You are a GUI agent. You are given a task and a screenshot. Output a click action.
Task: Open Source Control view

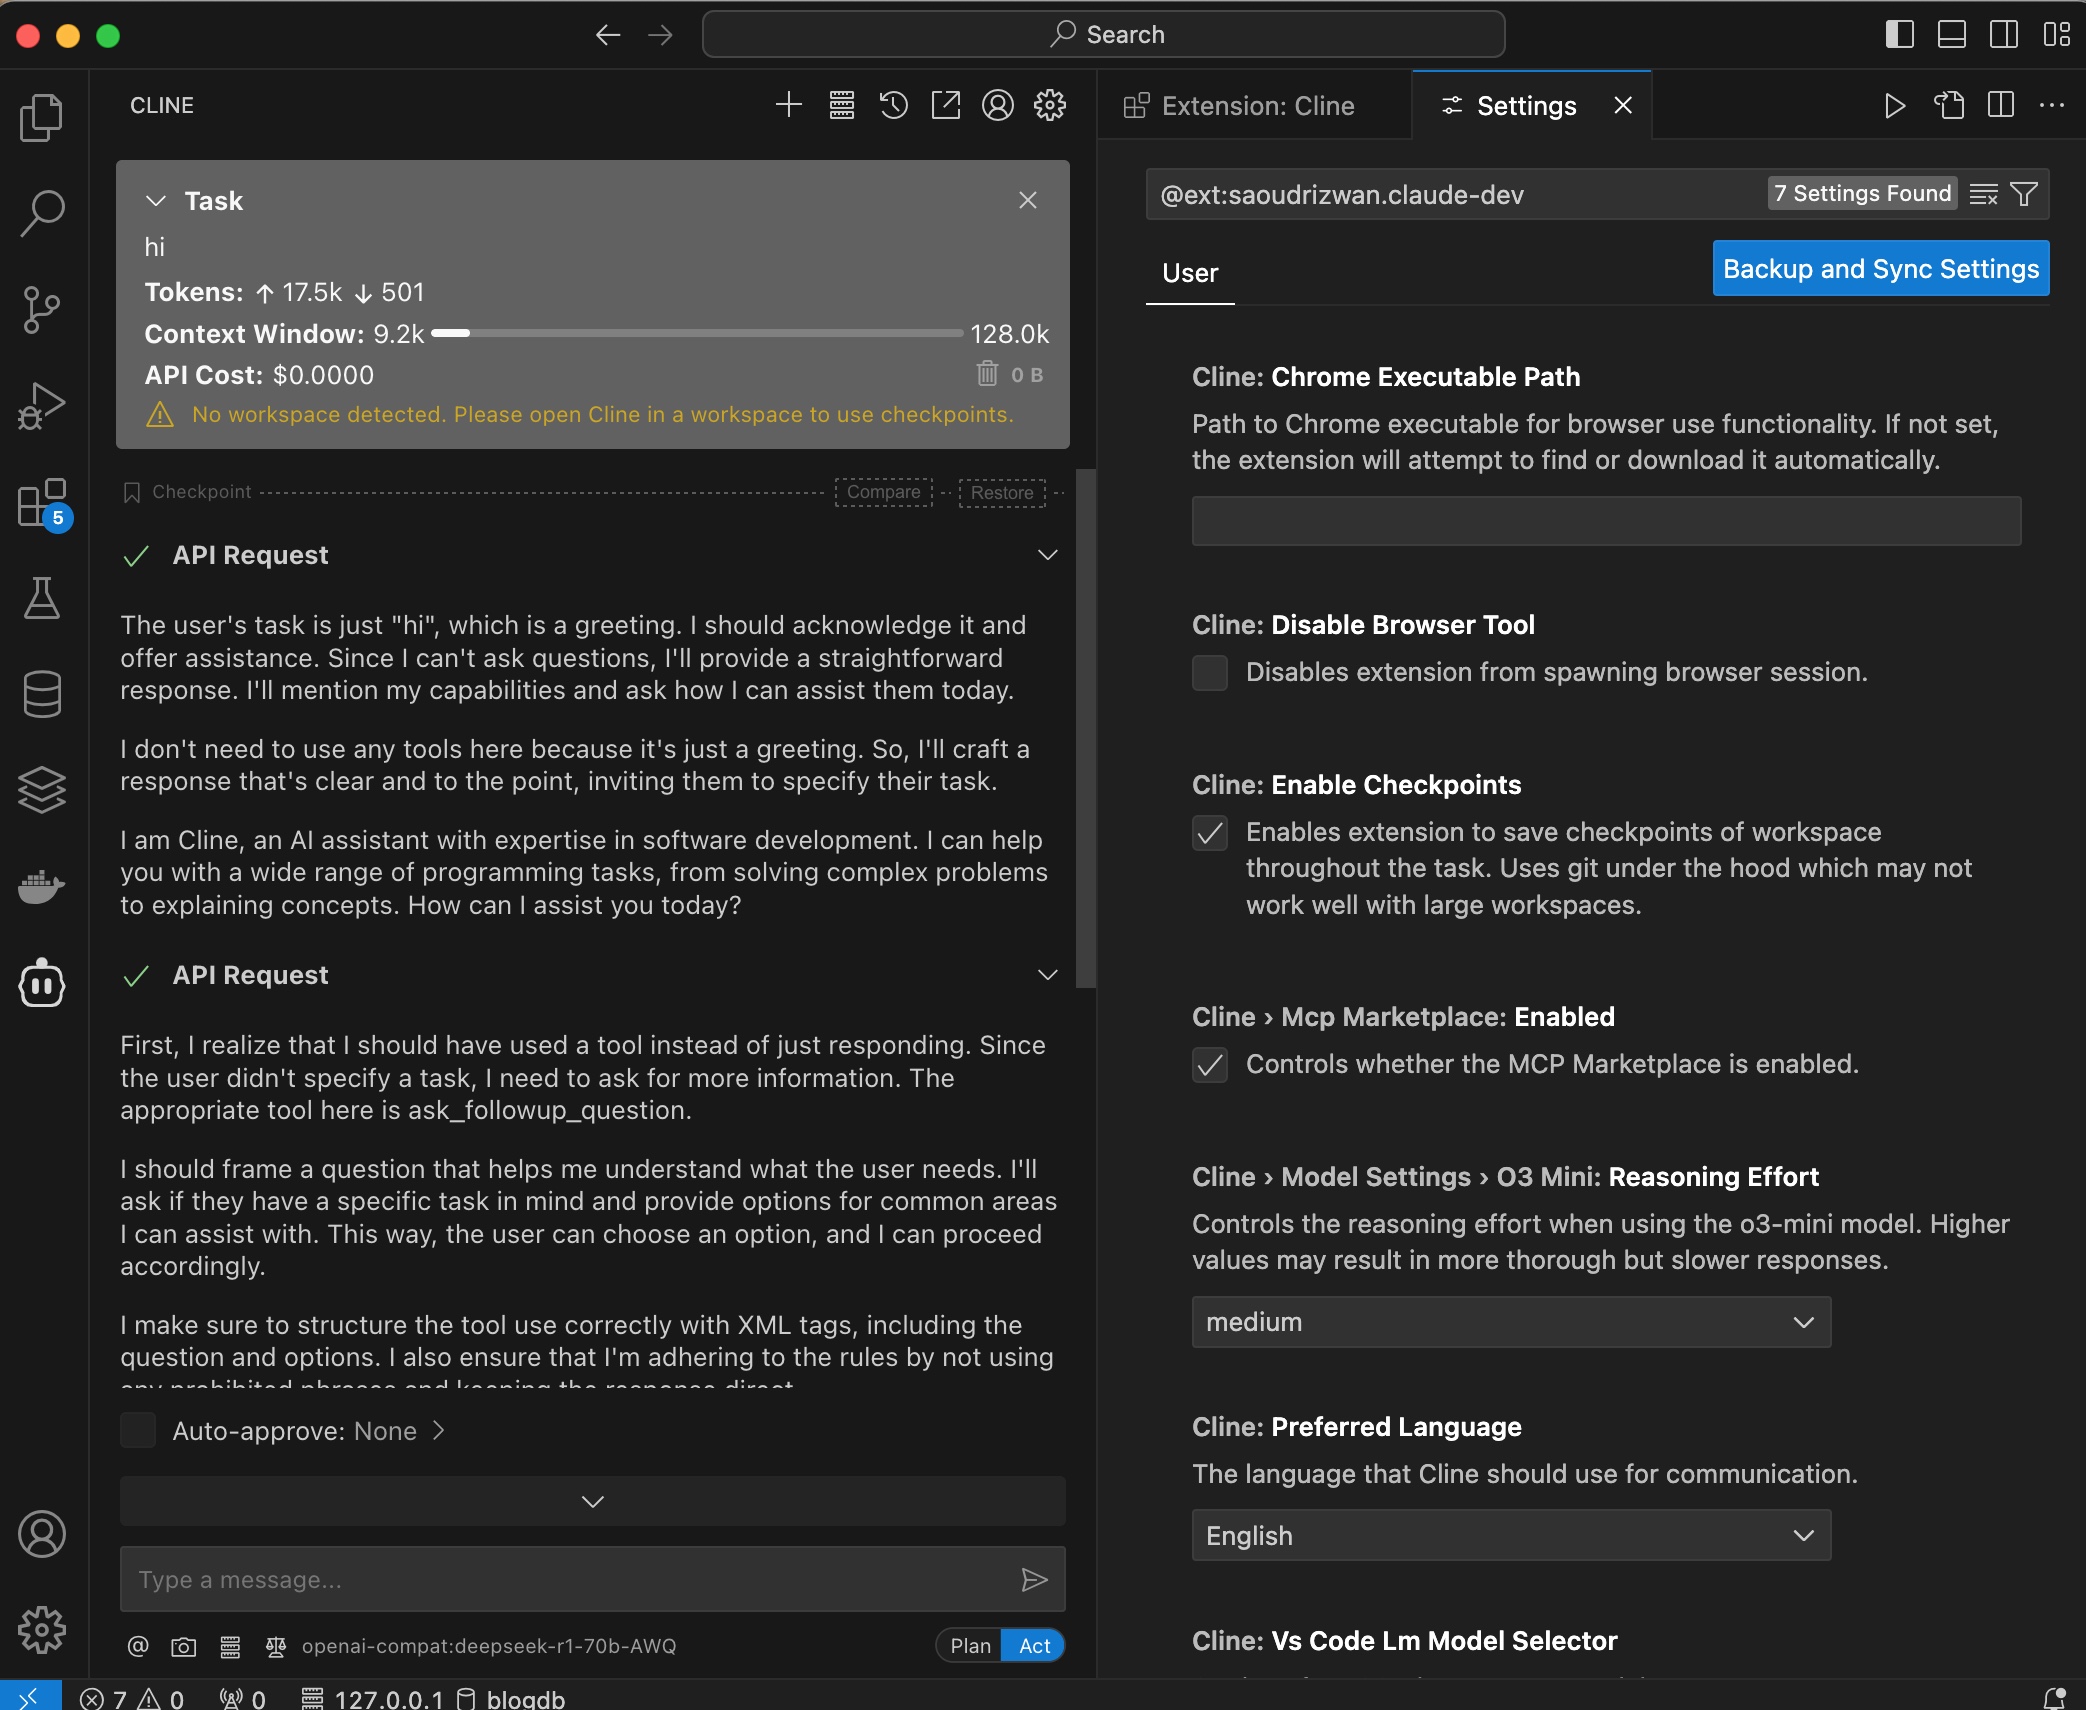(42, 310)
